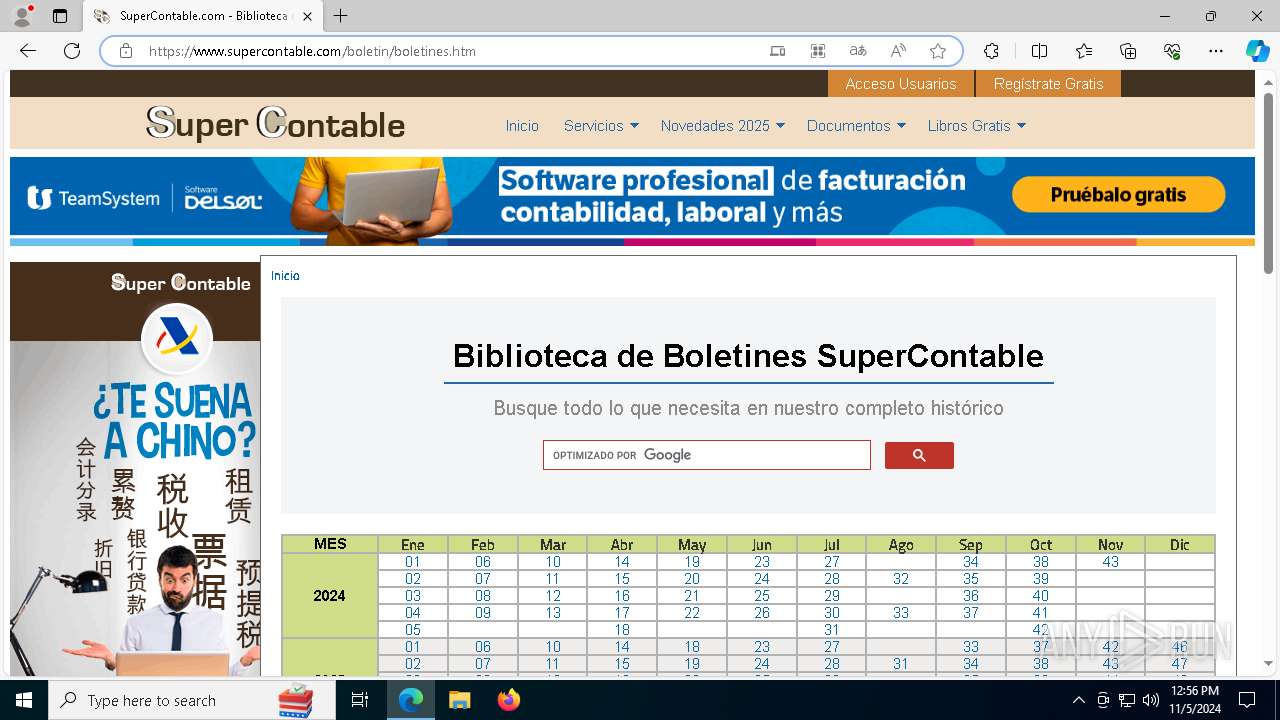Expand the Novedades 2025 dropdown

coord(723,126)
